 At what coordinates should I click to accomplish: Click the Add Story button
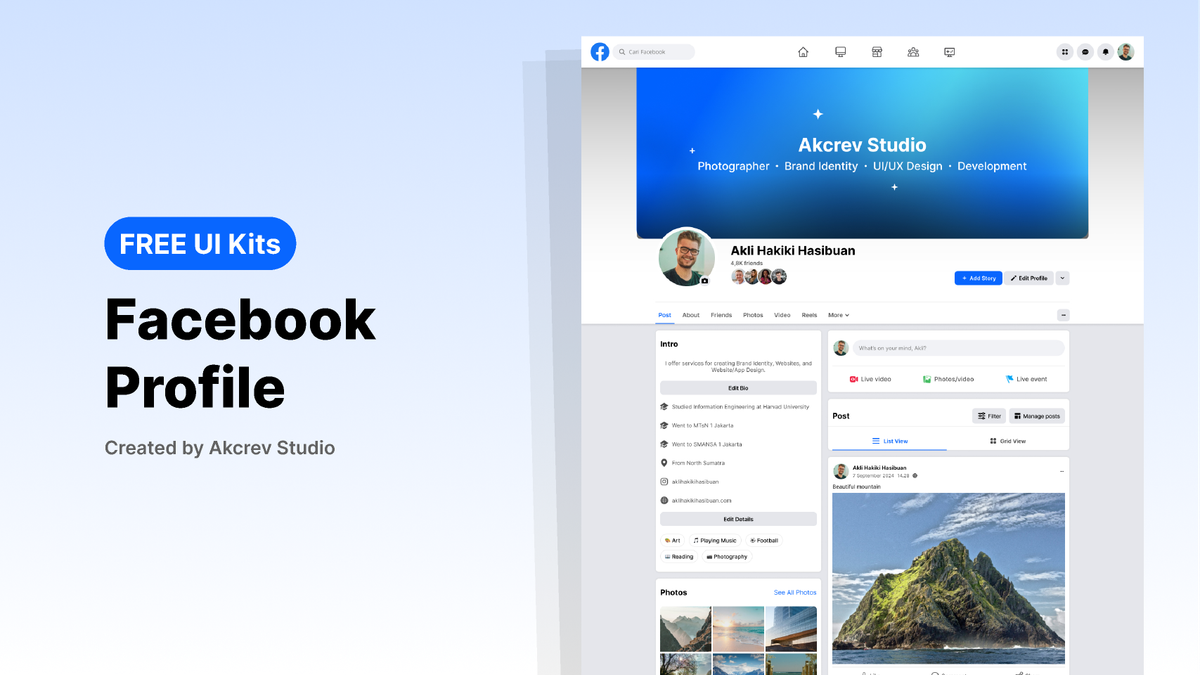click(978, 278)
